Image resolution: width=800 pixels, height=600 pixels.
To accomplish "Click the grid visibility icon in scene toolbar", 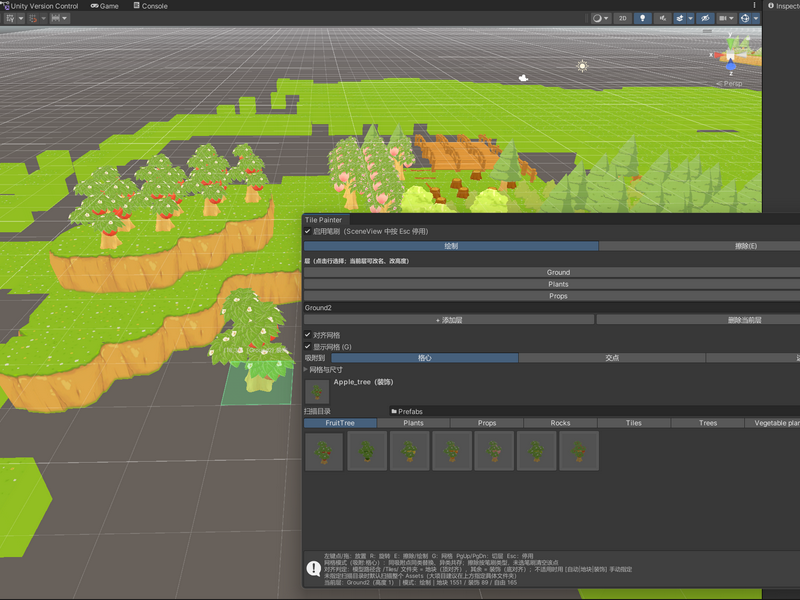I will 10,18.
